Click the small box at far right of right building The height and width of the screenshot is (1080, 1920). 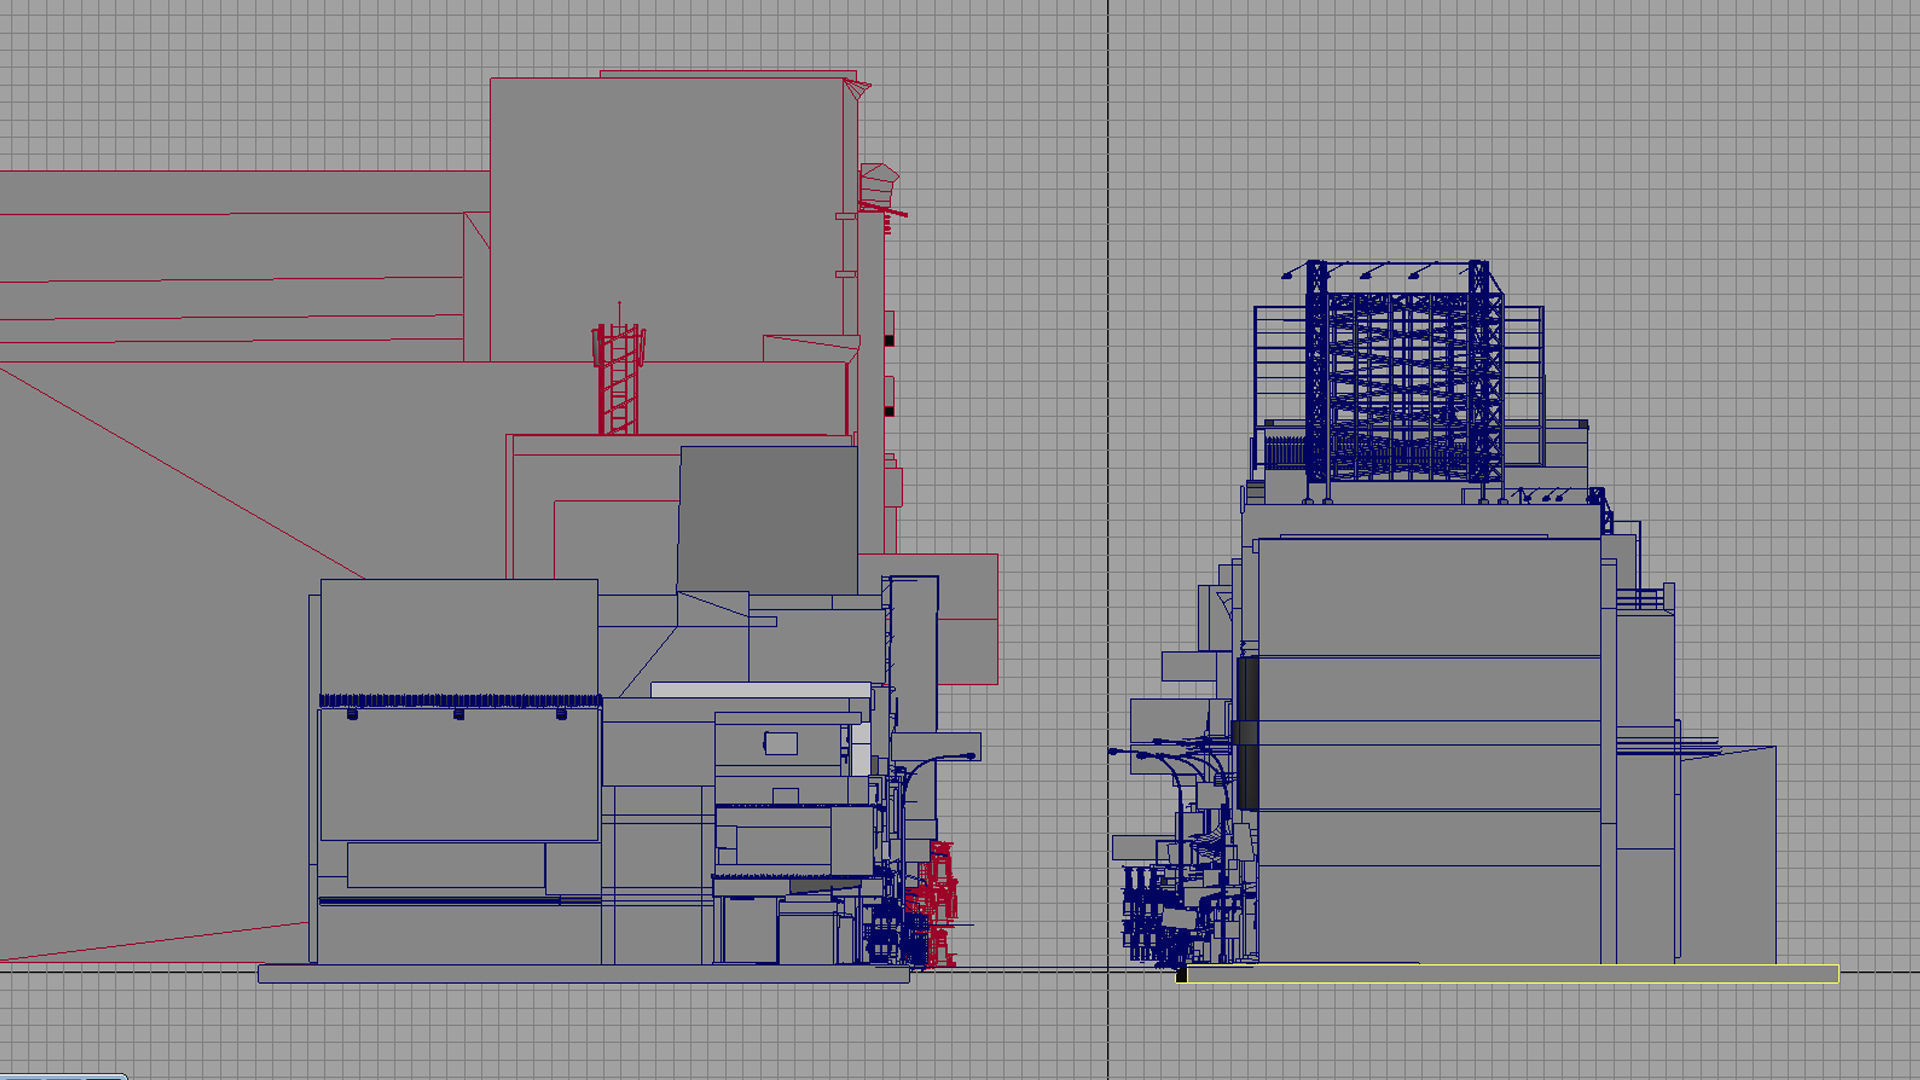pyautogui.click(x=1727, y=855)
